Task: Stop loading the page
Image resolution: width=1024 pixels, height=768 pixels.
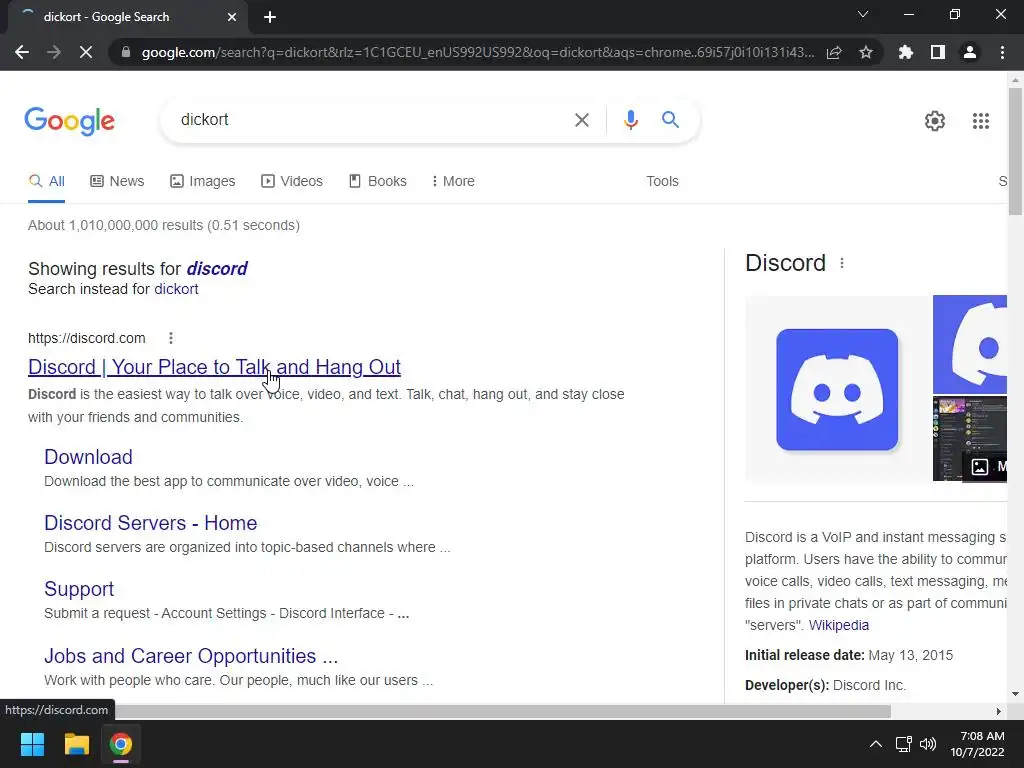Action: (x=86, y=52)
